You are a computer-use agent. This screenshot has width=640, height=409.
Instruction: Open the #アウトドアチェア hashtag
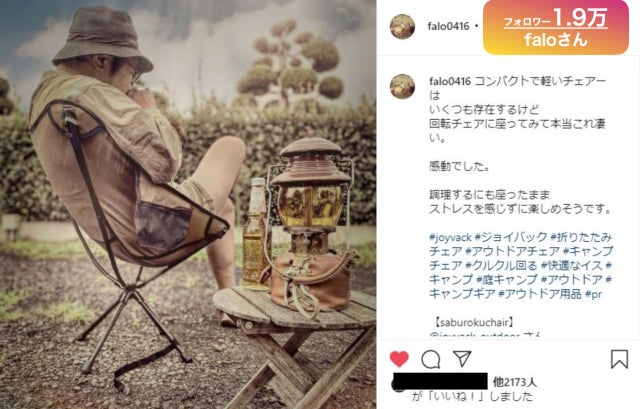click(513, 251)
